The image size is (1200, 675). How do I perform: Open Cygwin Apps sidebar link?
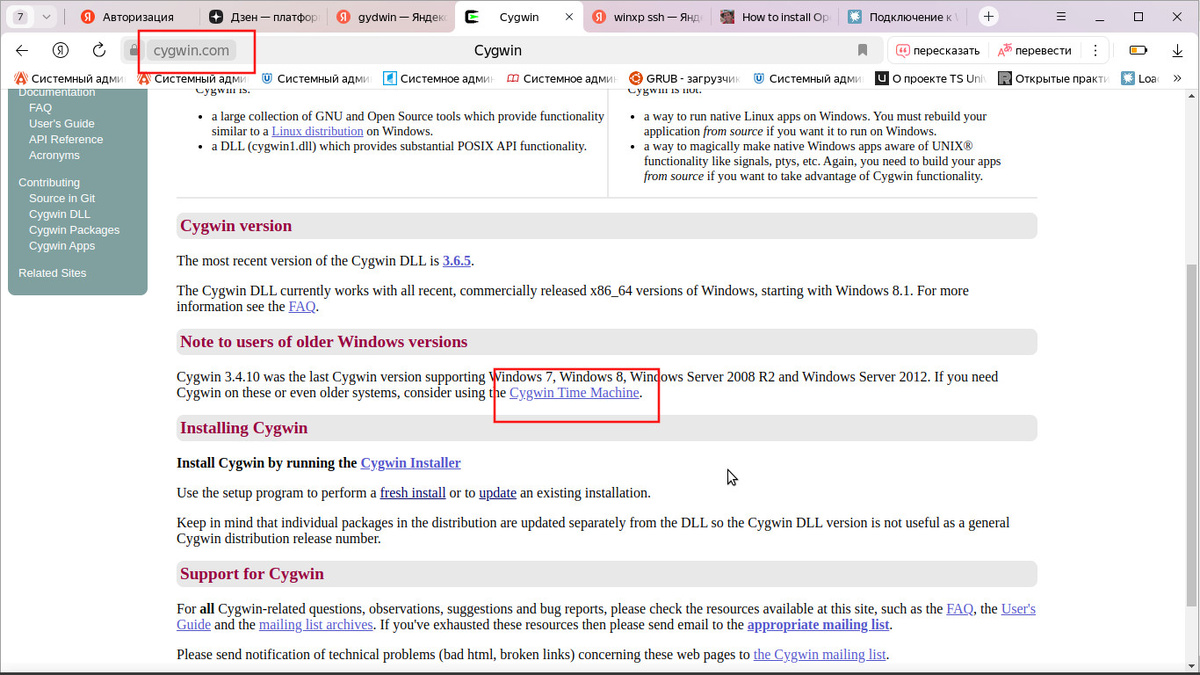tap(62, 246)
